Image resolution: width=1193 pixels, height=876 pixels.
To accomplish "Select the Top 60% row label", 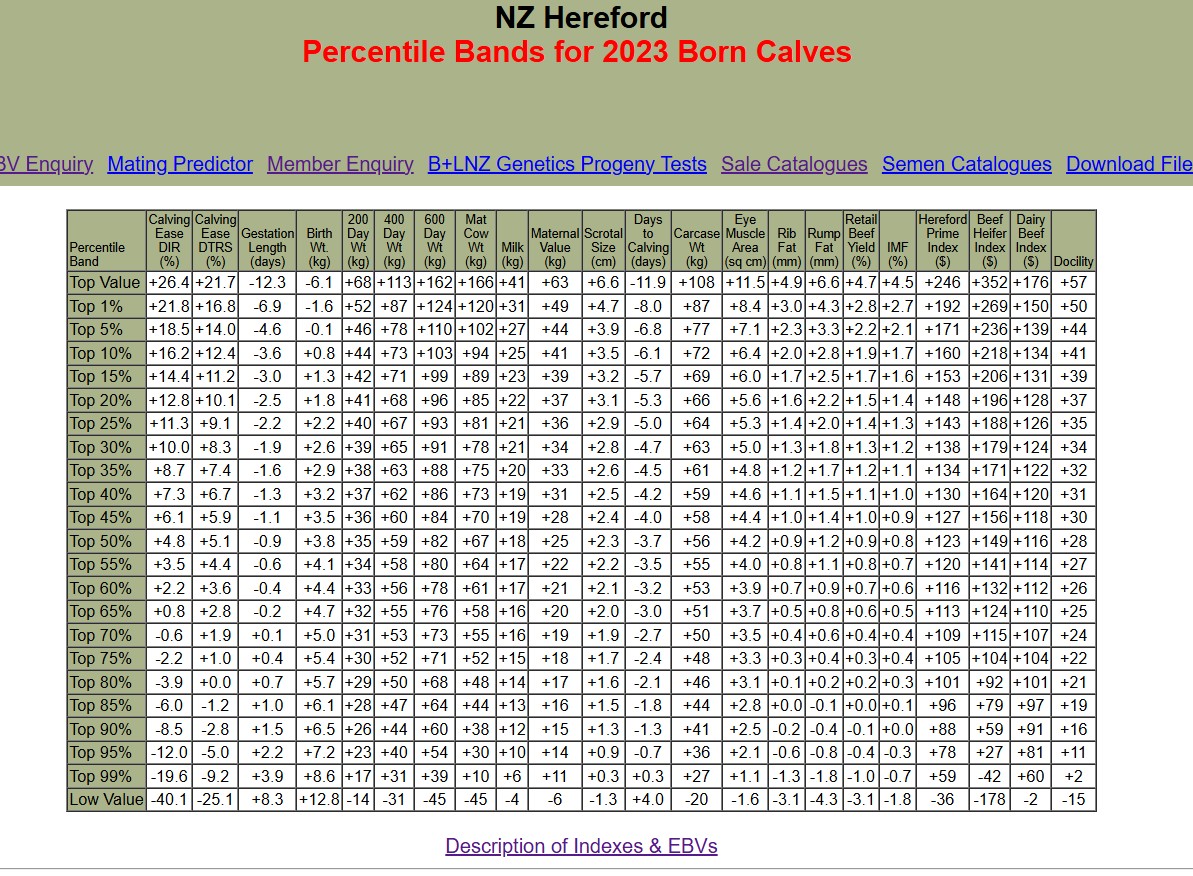I will tap(107, 588).
